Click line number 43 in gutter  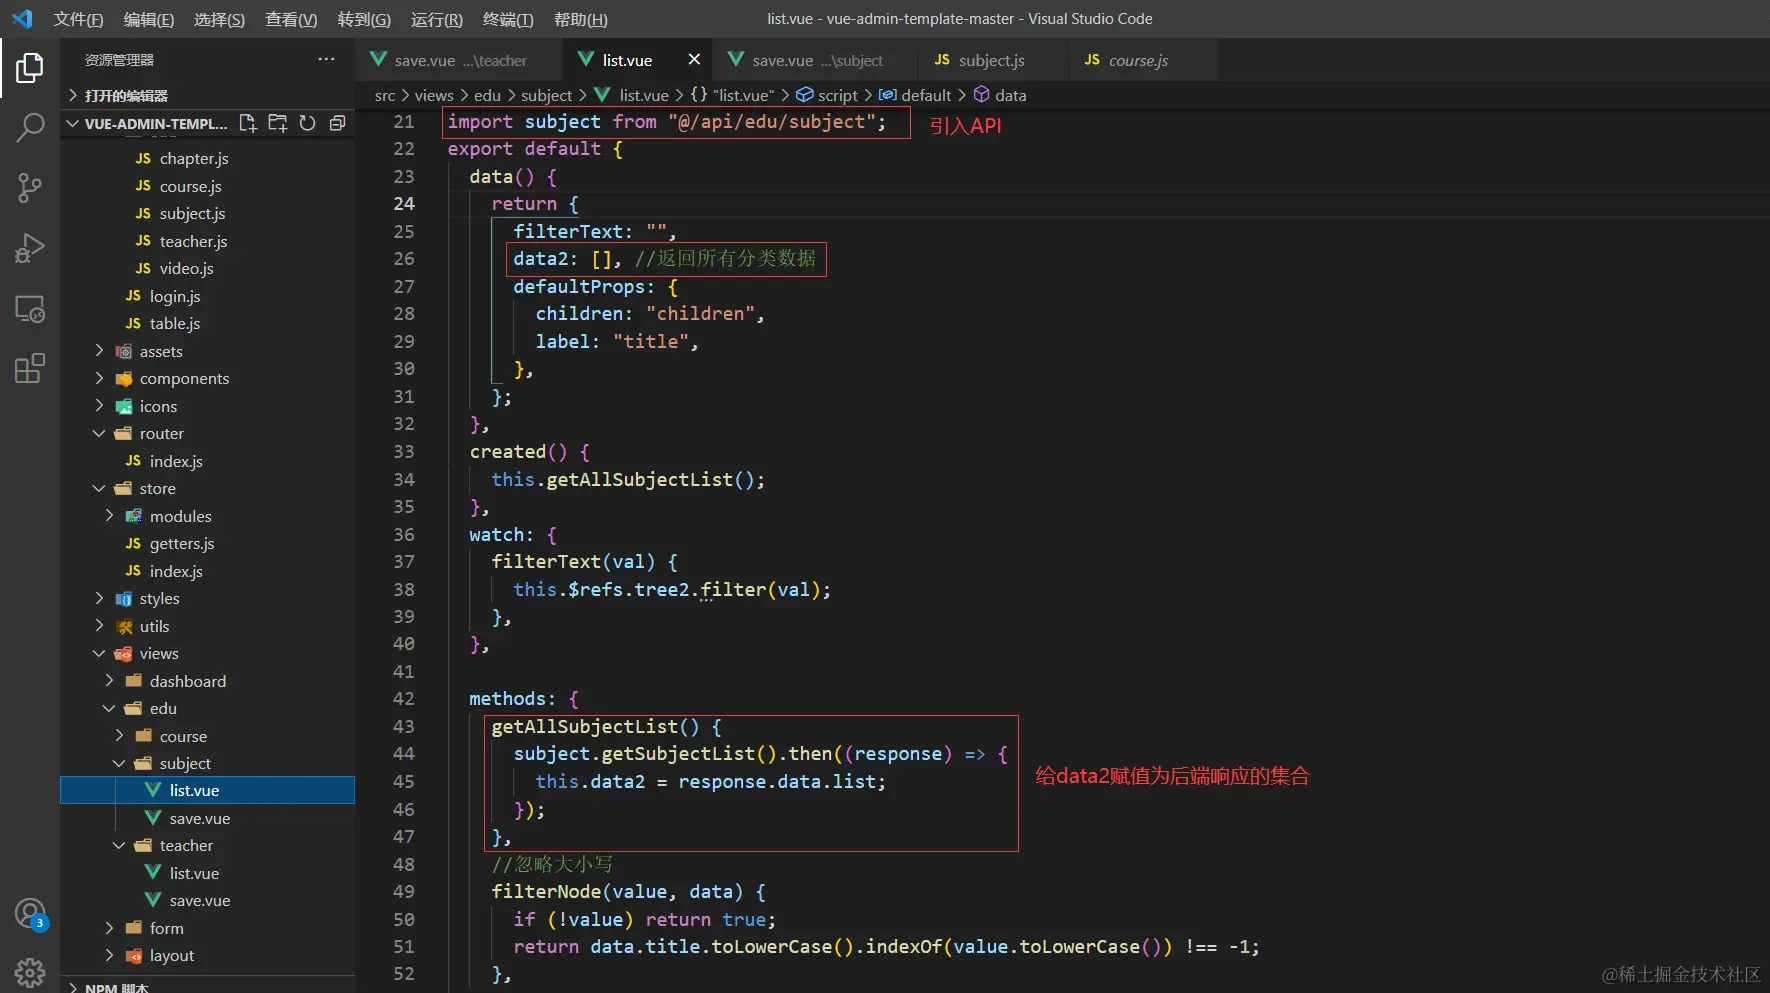point(404,726)
